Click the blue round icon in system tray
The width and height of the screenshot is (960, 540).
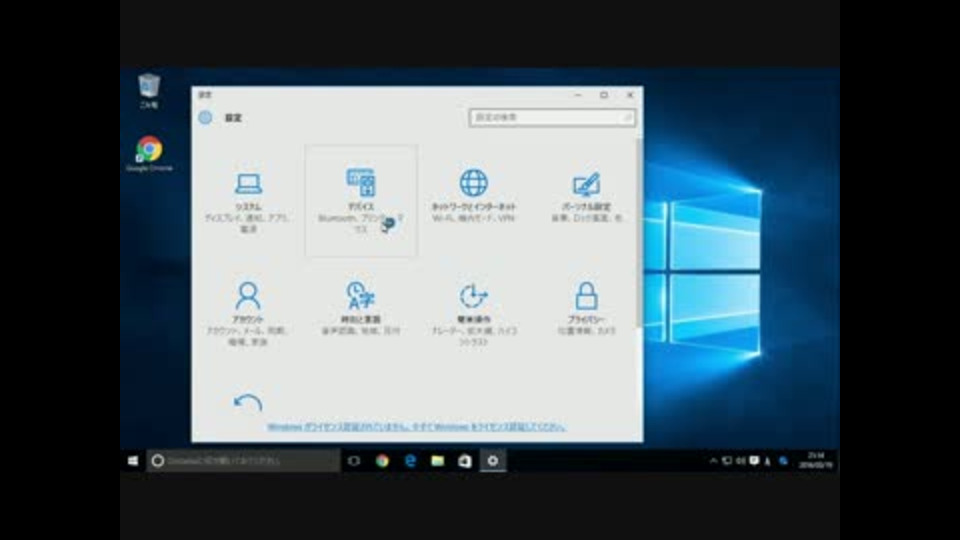click(783, 460)
